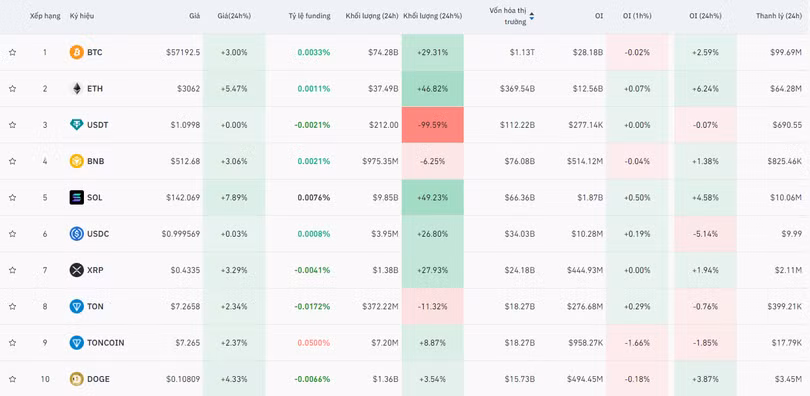Open the DOGE symbol link
This screenshot has width=810, height=396.
pos(98,379)
